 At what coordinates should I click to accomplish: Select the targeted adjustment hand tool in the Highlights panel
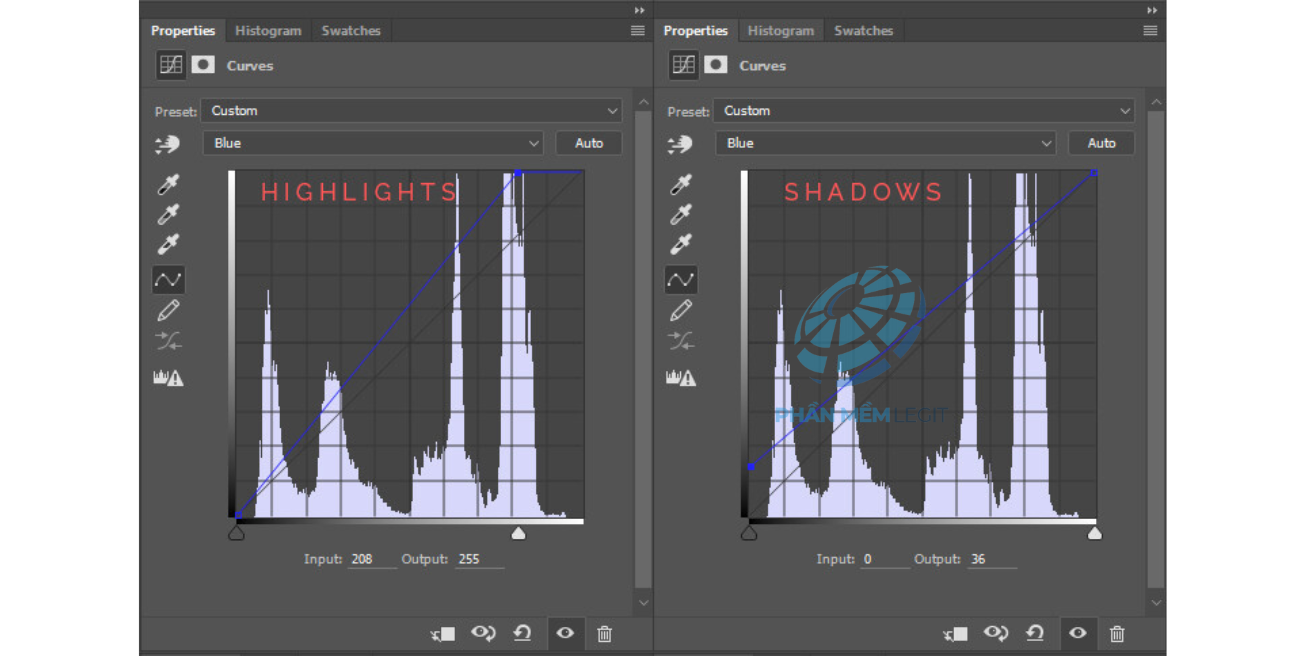click(167, 144)
